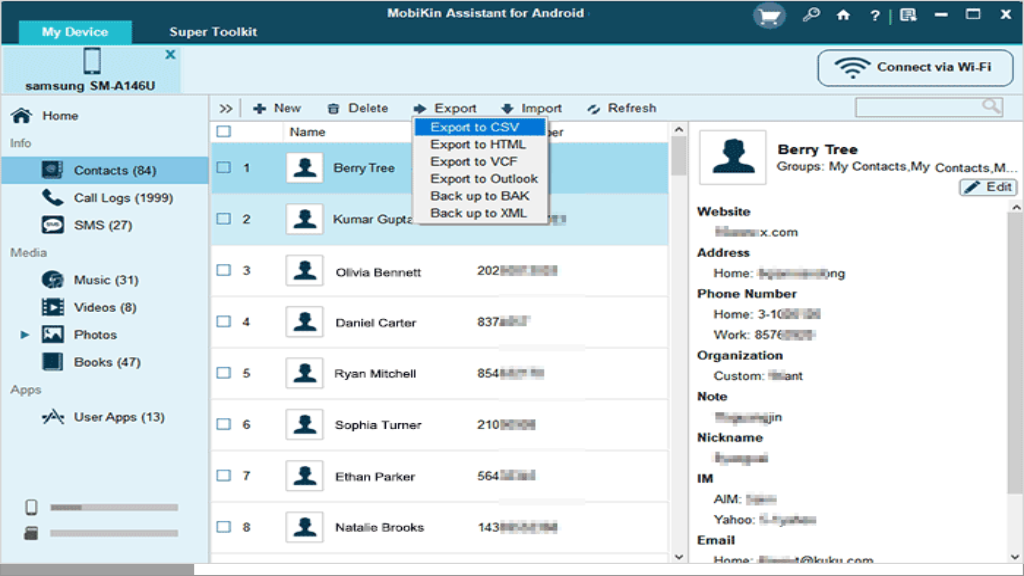This screenshot has height=576, width=1024.
Task: Check the box for Kumar Gupta
Action: (x=224, y=219)
